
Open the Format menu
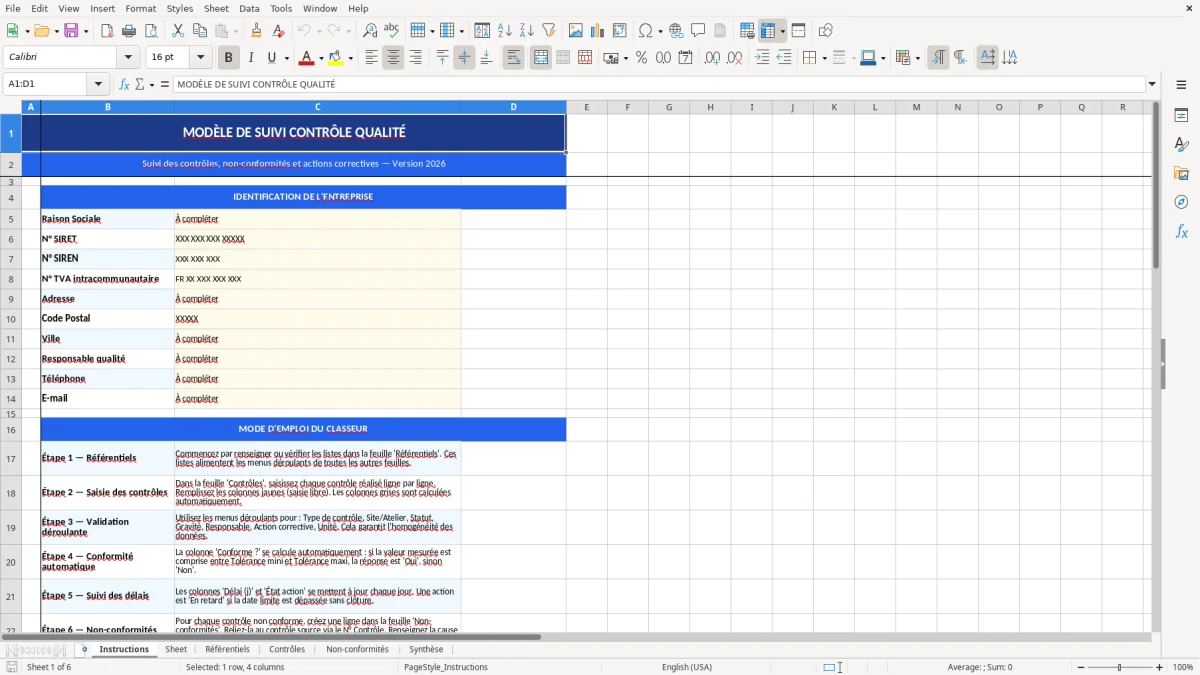[x=140, y=8]
